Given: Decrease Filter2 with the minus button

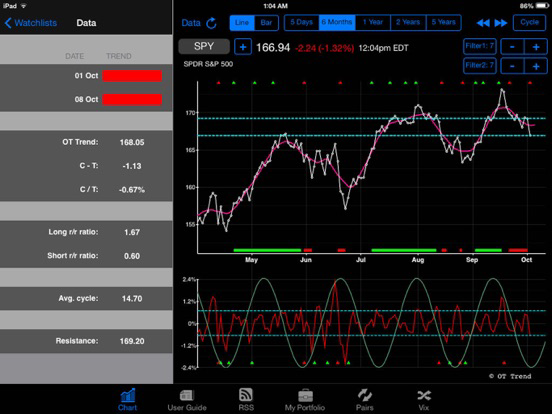Looking at the screenshot, I should 512,66.
